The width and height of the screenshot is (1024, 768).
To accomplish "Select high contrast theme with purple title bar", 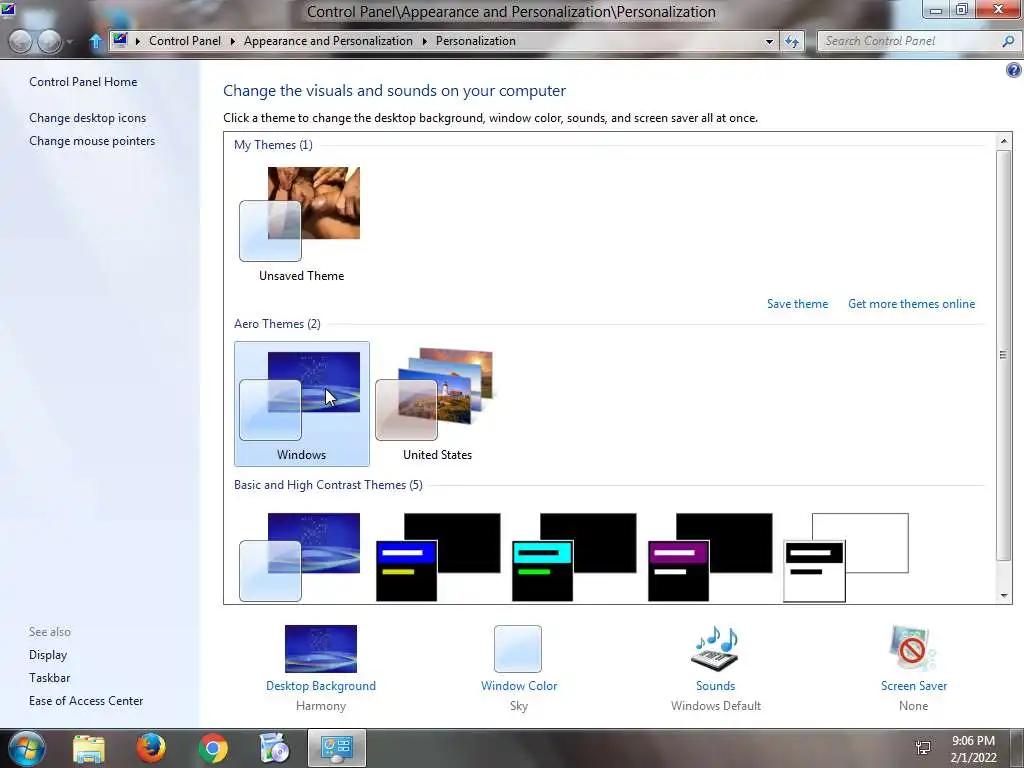I will point(710,557).
